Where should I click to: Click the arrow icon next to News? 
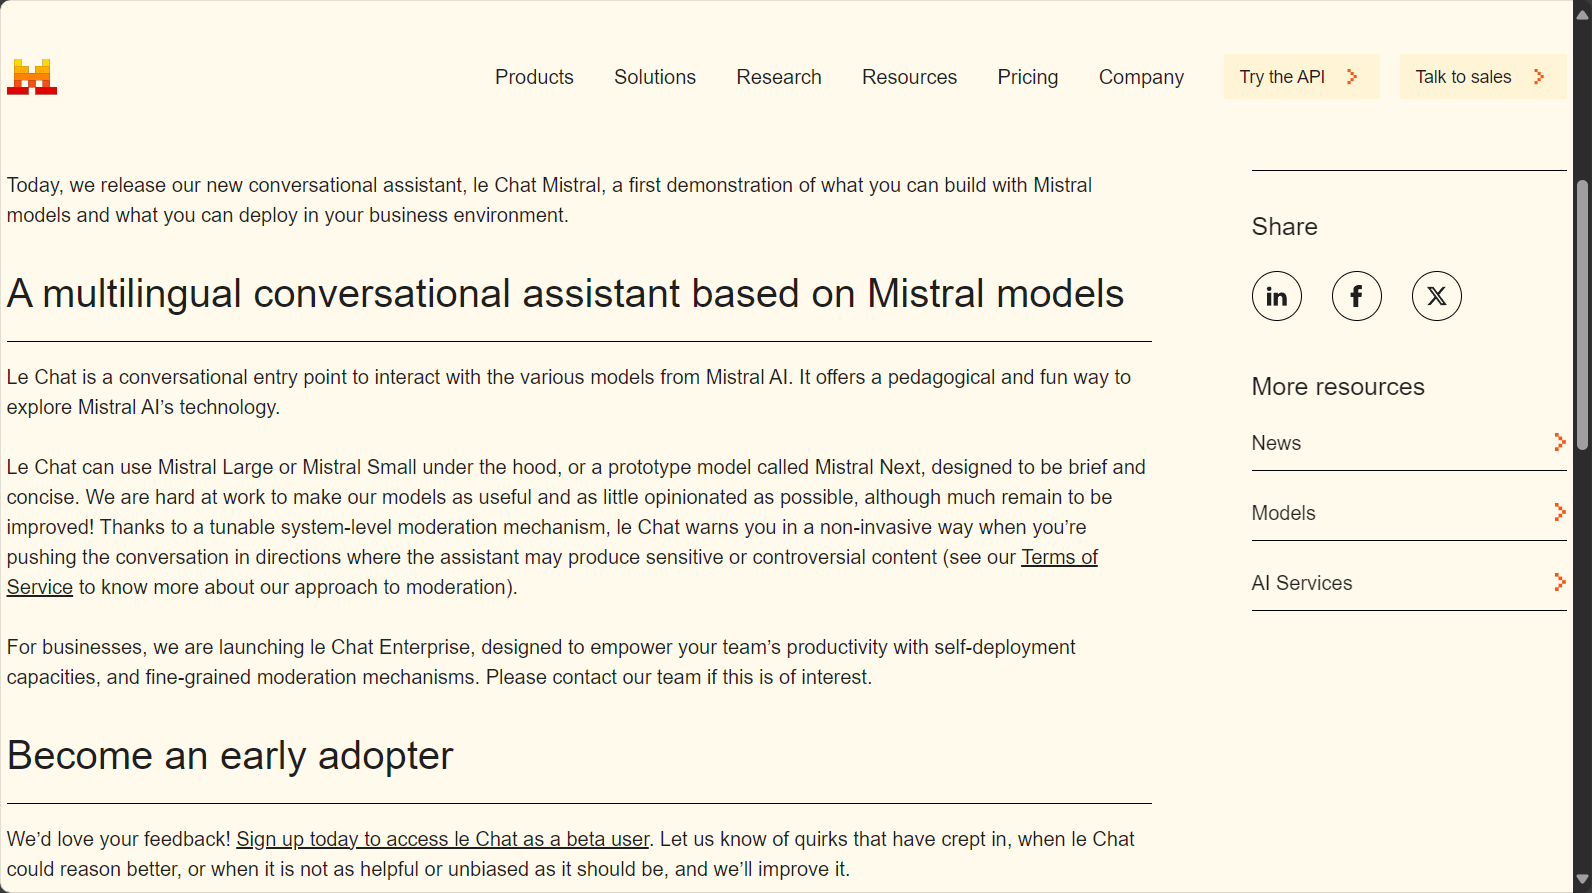(1559, 442)
